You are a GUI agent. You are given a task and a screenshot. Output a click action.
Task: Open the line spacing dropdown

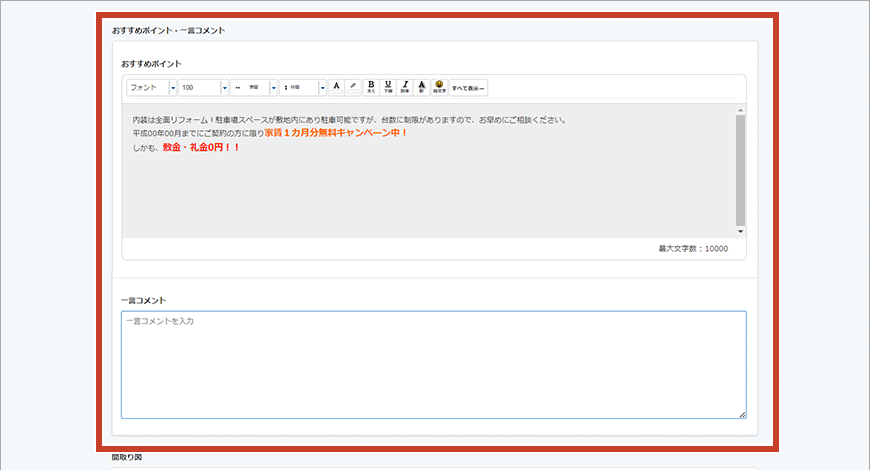[322, 88]
